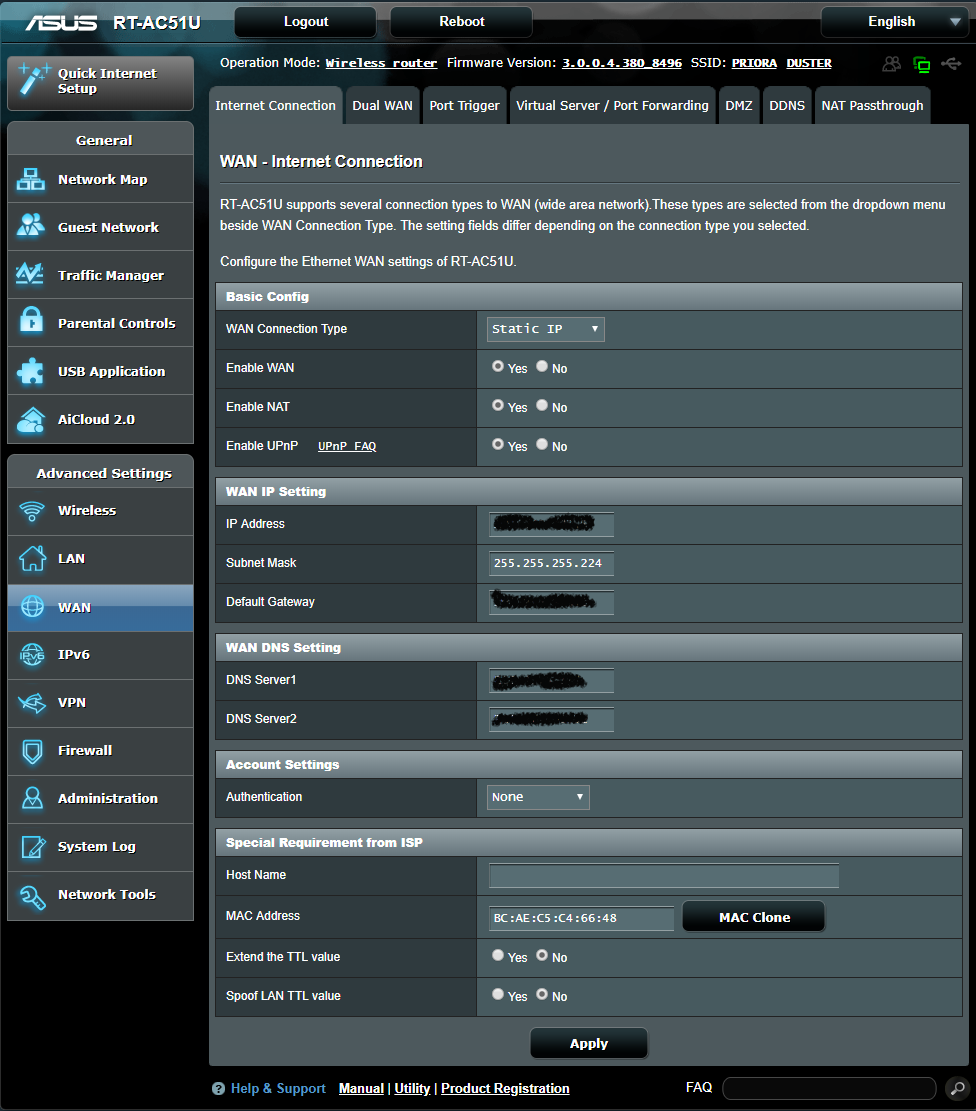Screen dimensions: 976x1111
Task: Click the Administration user icon
Action: coord(32,799)
